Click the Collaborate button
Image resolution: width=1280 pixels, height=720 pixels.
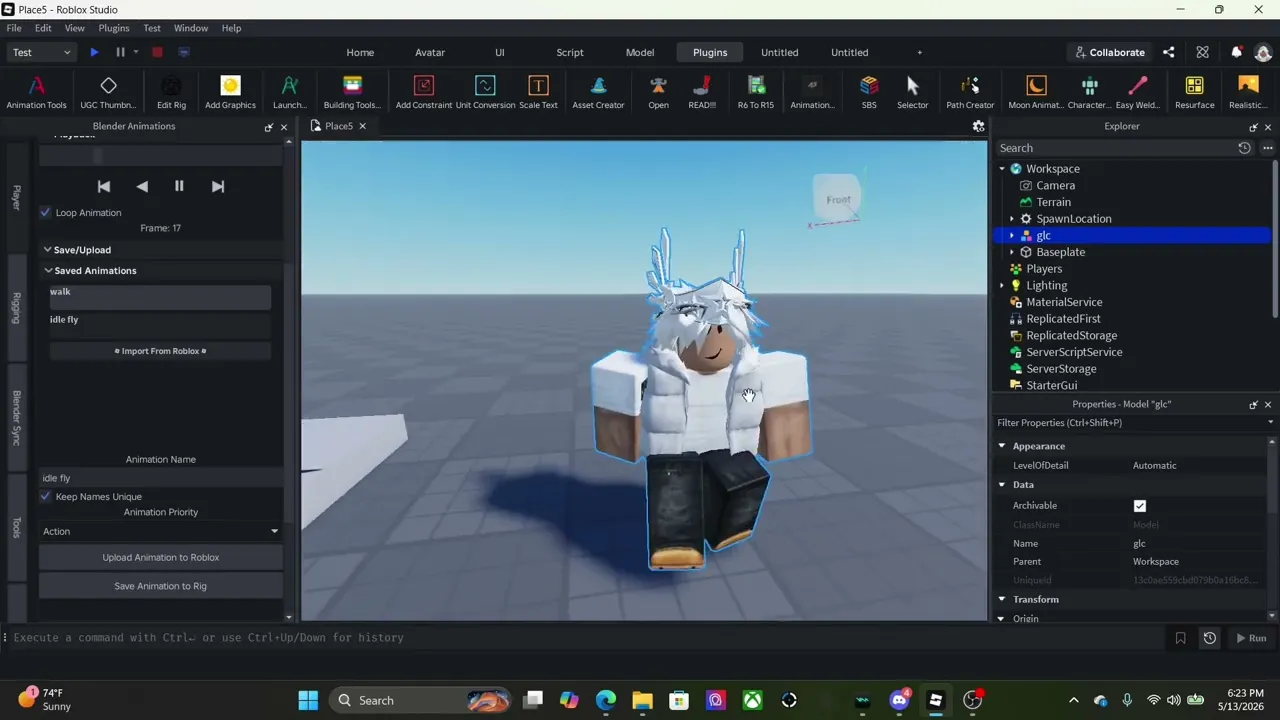[1109, 52]
